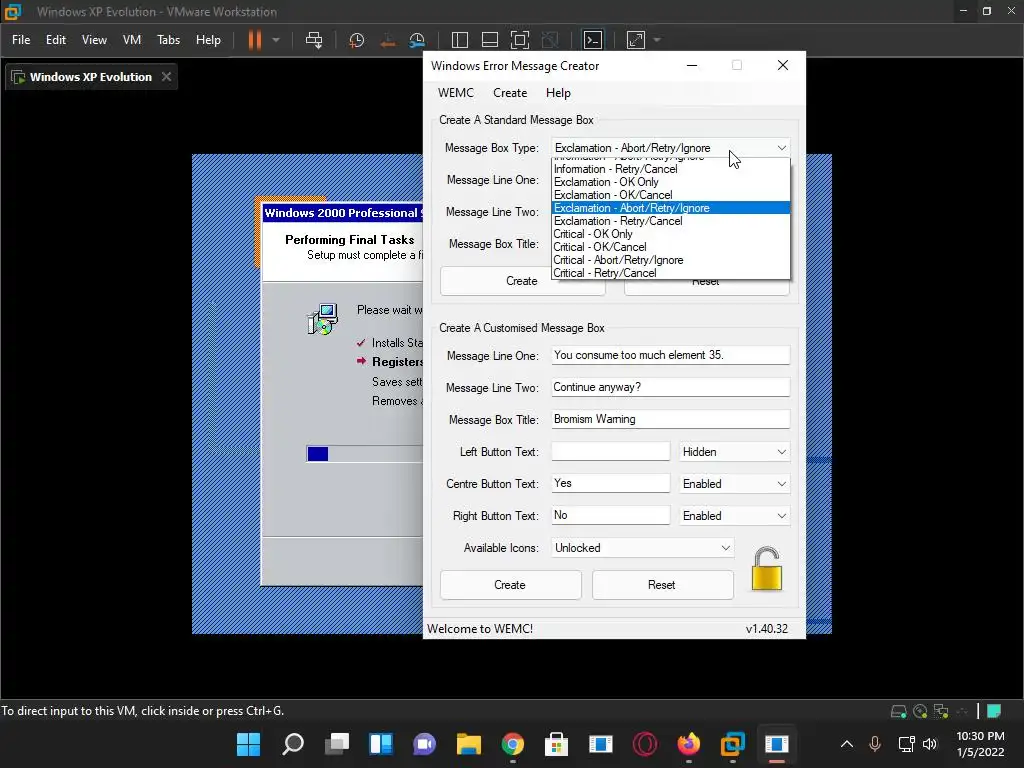1024x768 pixels.
Task: Click the VMware pause (suspend) icon
Action: tap(255, 40)
